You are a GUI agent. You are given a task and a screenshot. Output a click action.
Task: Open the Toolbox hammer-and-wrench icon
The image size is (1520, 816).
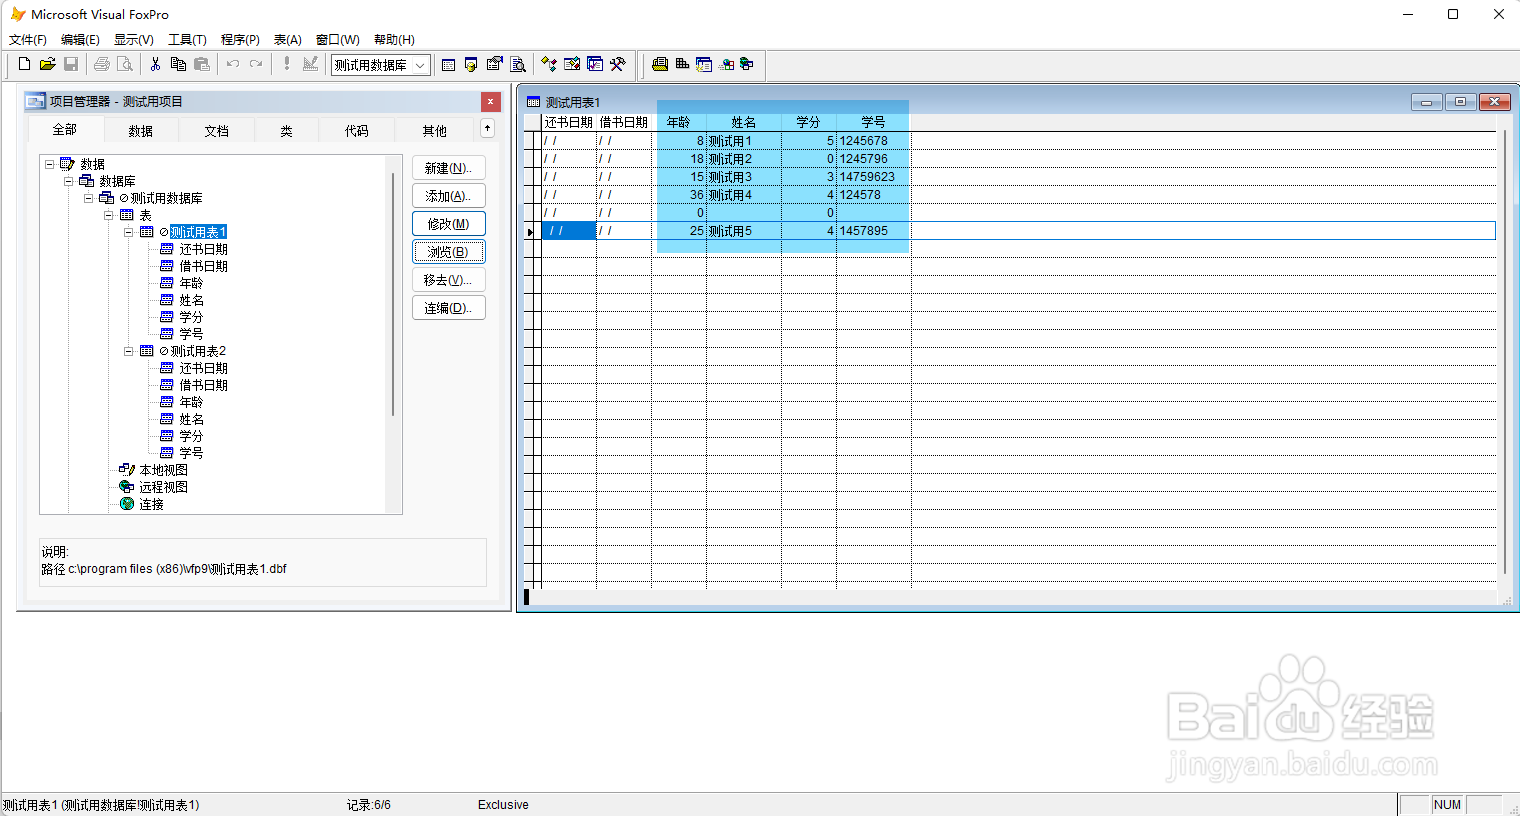pyautogui.click(x=618, y=65)
